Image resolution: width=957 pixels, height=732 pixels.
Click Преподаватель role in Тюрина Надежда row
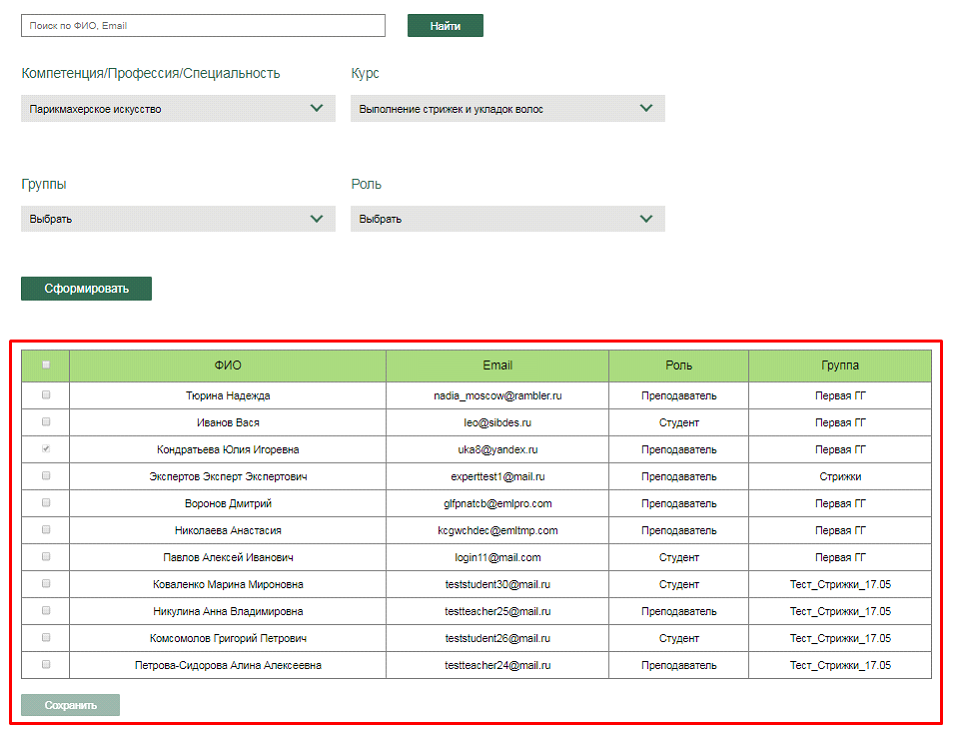pyautogui.click(x=679, y=396)
